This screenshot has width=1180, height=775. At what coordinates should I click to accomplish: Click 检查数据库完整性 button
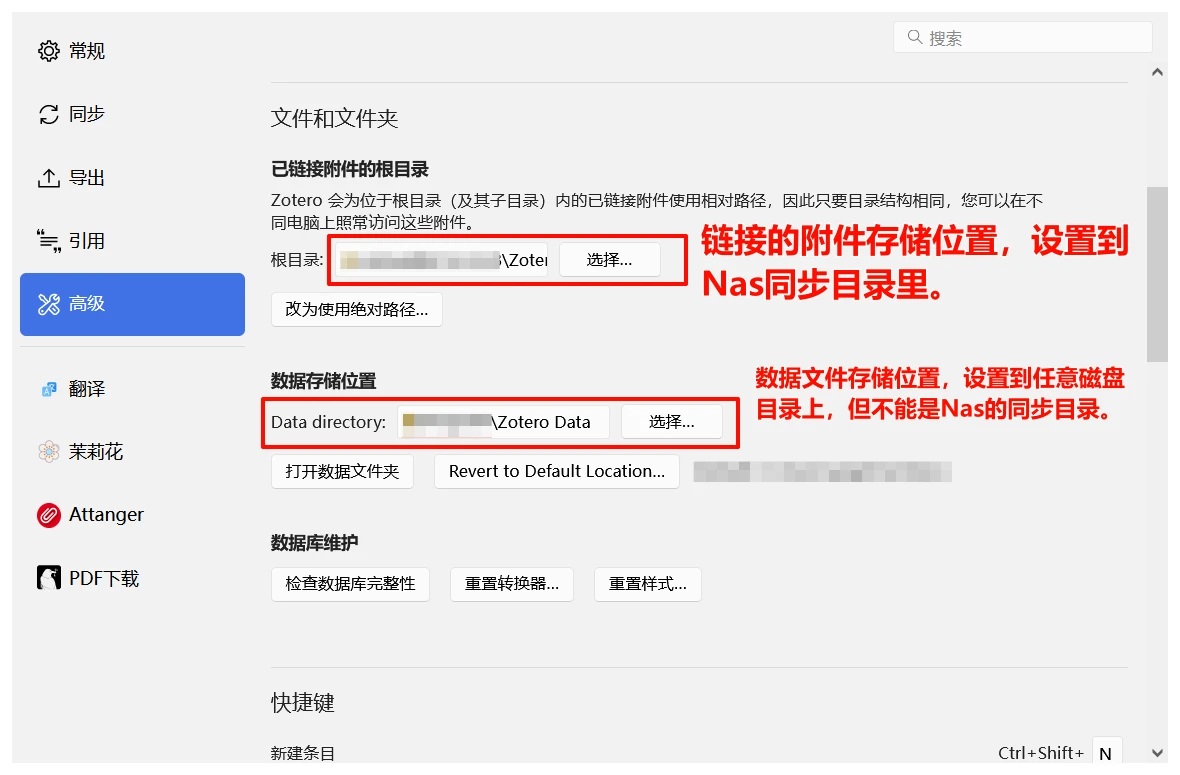pyautogui.click(x=351, y=584)
